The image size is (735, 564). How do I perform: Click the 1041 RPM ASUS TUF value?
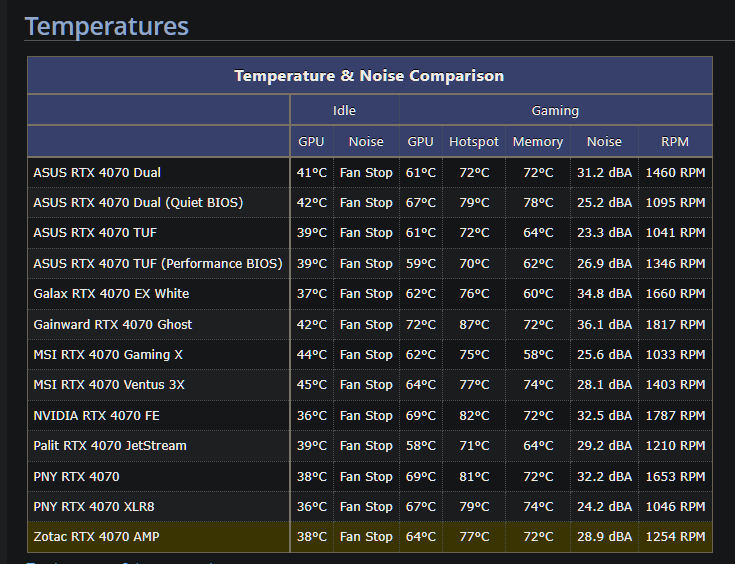[x=675, y=233]
